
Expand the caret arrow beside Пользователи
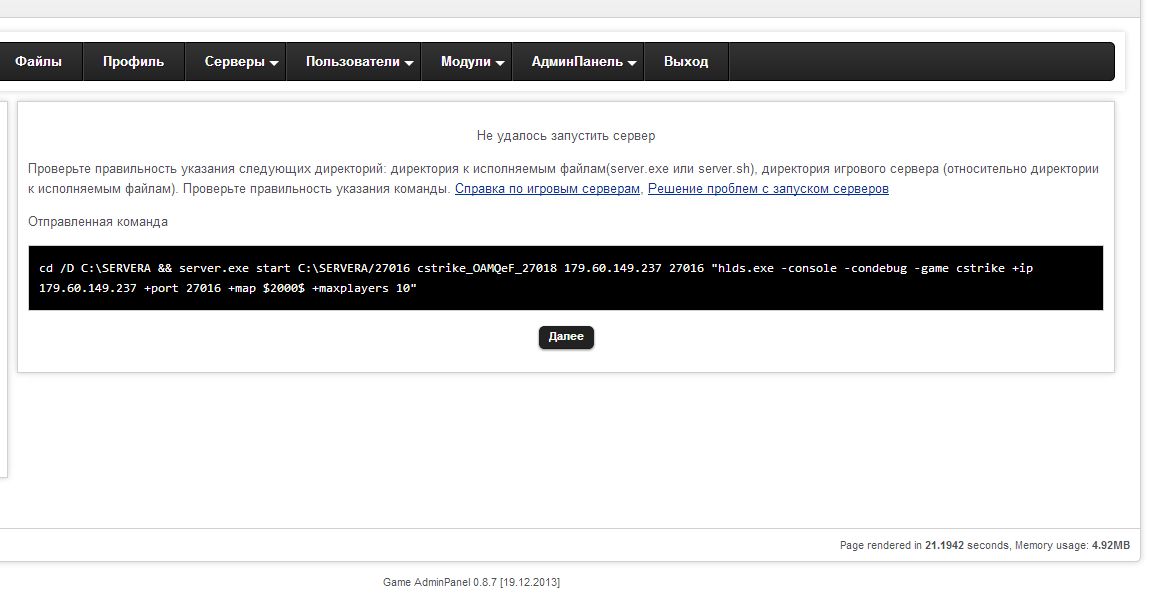tap(409, 63)
